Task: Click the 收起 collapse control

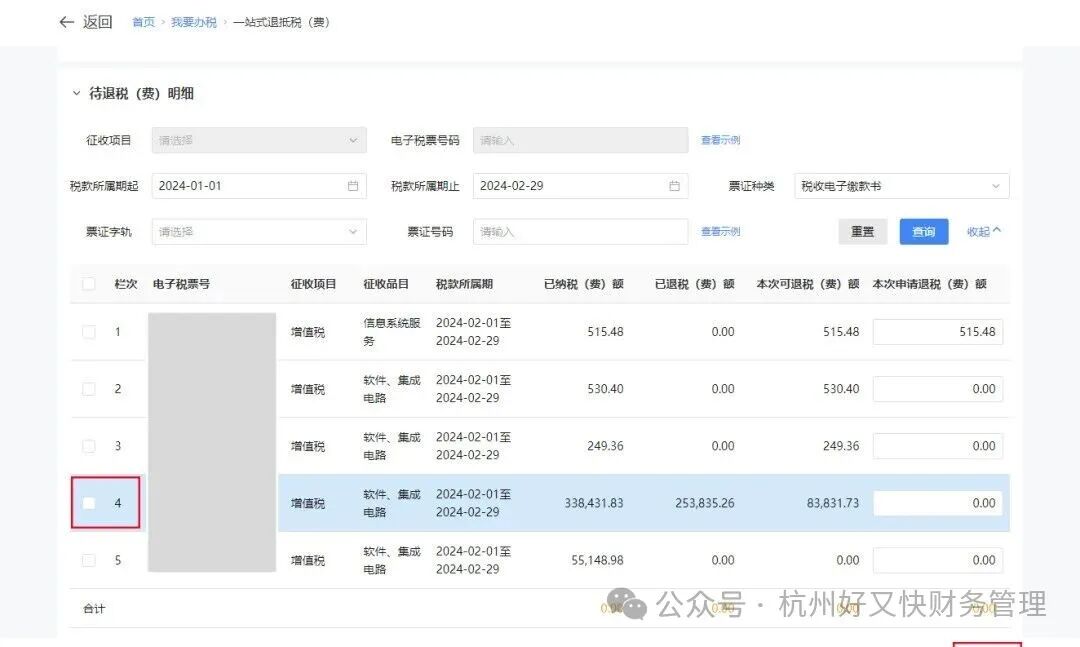Action: 982,231
